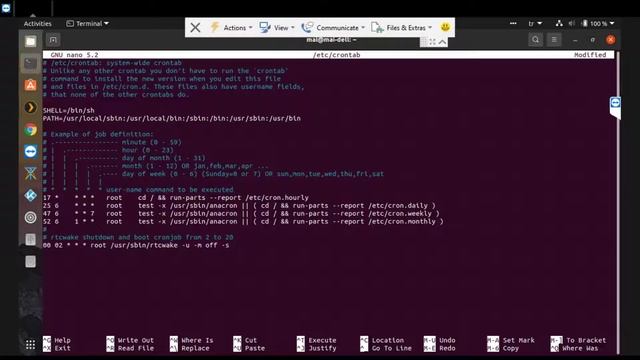Click the Undo shortcut label
This screenshot has width=640, height=360.
coord(447,340)
